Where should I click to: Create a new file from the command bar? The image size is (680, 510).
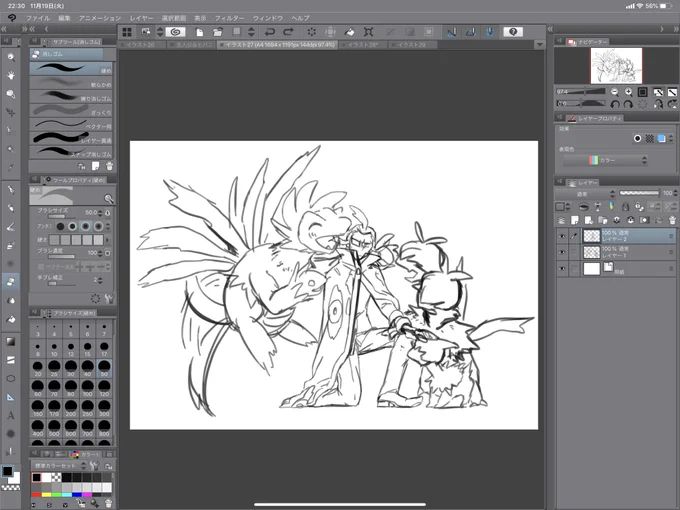pyautogui.click(x=199, y=32)
